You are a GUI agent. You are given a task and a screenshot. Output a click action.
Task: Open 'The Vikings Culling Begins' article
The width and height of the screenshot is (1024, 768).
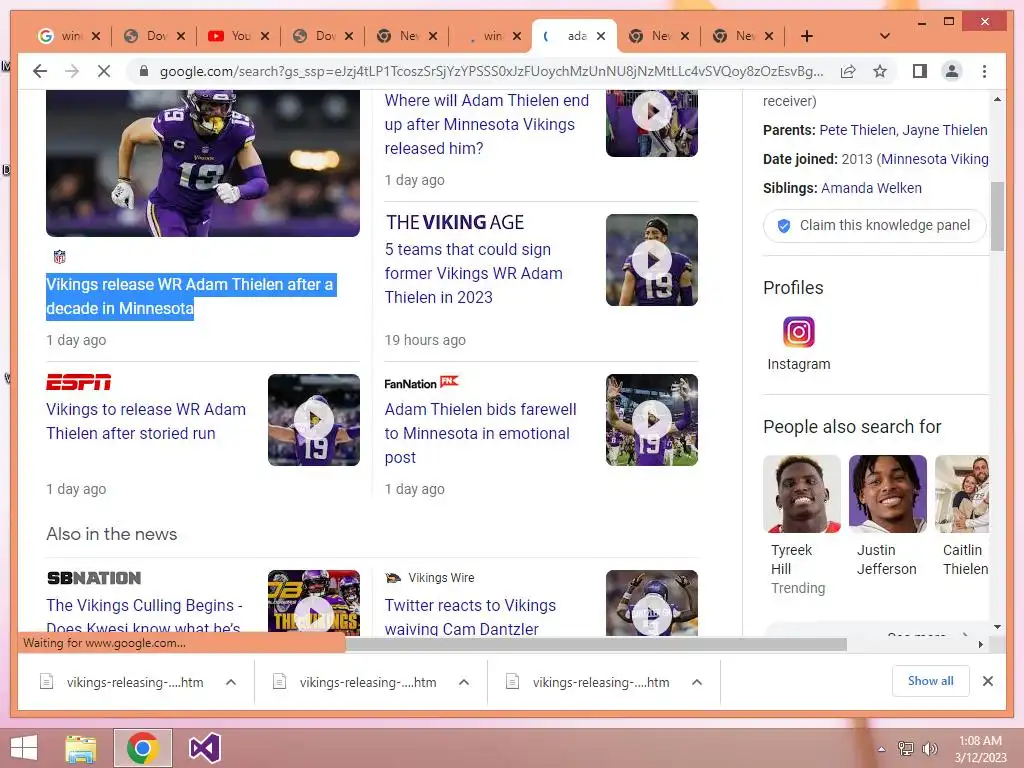(144, 616)
